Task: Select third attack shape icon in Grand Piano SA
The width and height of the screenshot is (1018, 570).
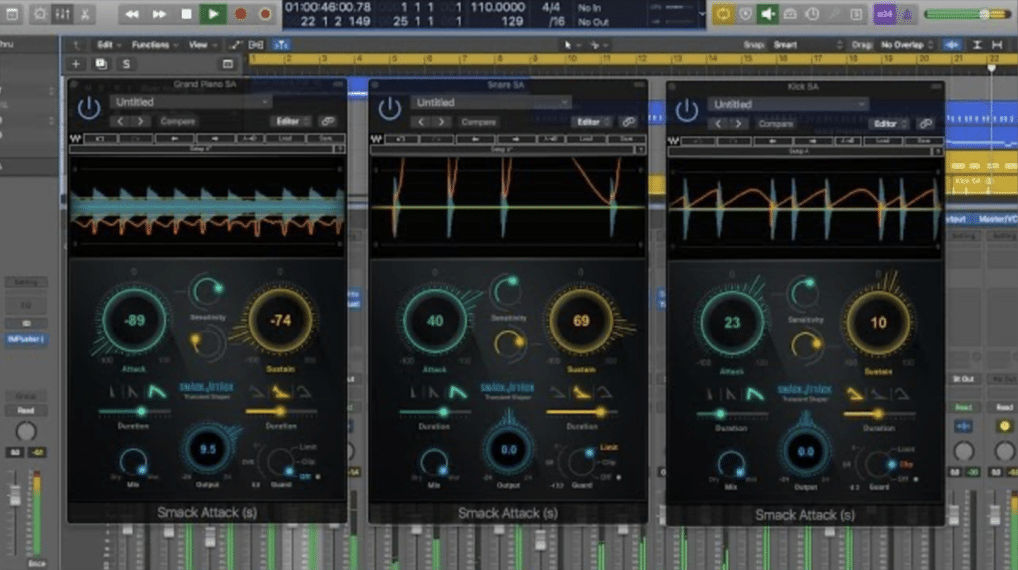Action: click(157, 391)
